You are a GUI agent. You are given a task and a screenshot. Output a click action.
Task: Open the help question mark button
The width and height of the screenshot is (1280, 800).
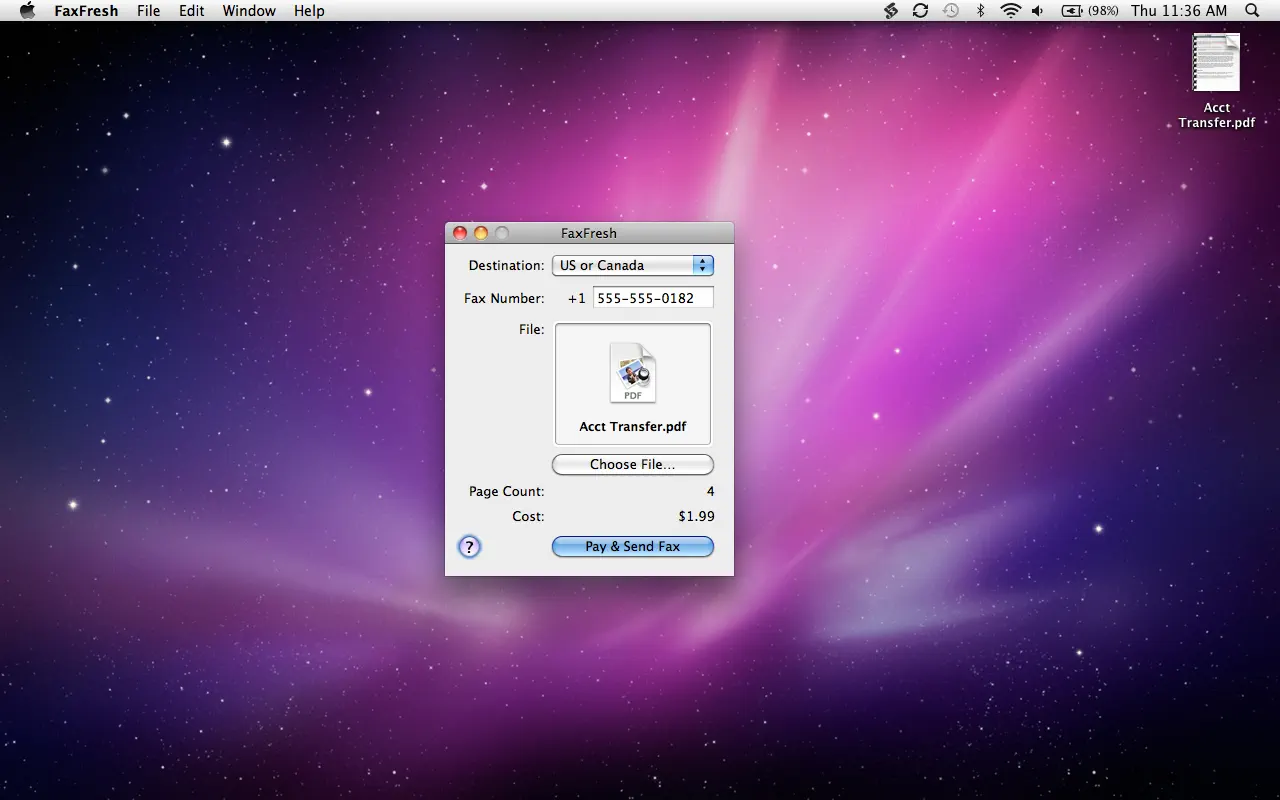click(x=469, y=547)
